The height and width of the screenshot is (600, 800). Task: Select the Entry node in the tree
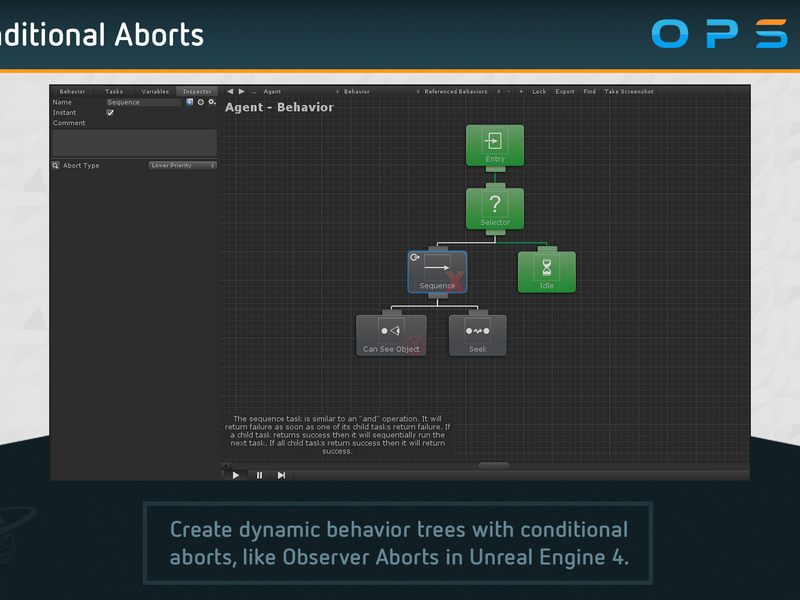coord(494,145)
